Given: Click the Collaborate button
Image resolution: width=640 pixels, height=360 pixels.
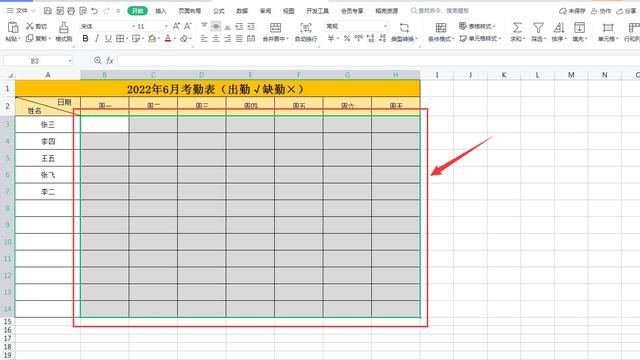Looking at the screenshot, I should [x=601, y=11].
